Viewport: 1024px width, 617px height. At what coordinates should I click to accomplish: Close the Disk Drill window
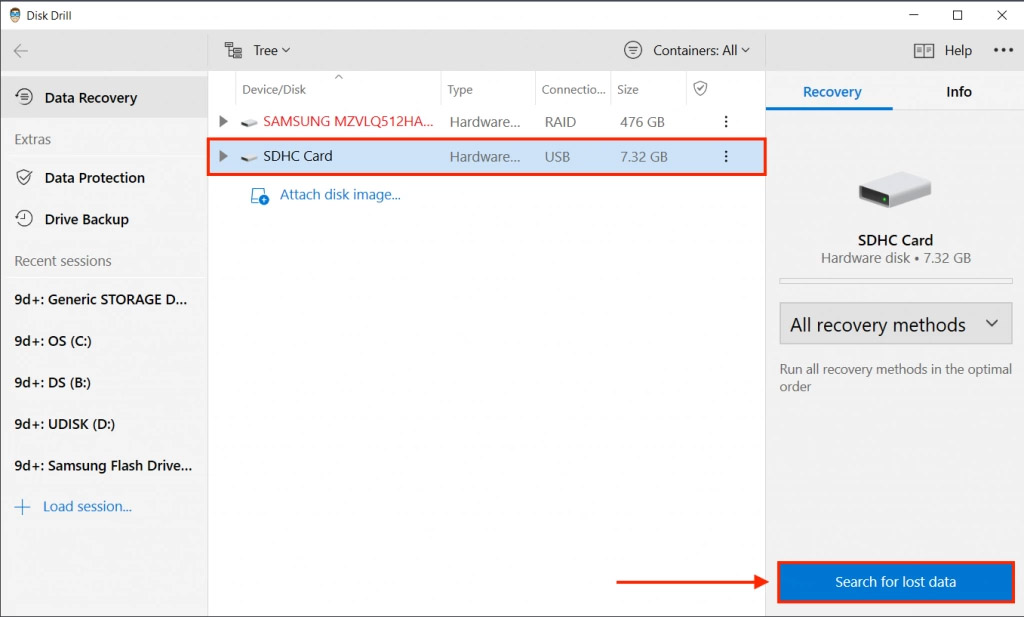click(x=1002, y=15)
